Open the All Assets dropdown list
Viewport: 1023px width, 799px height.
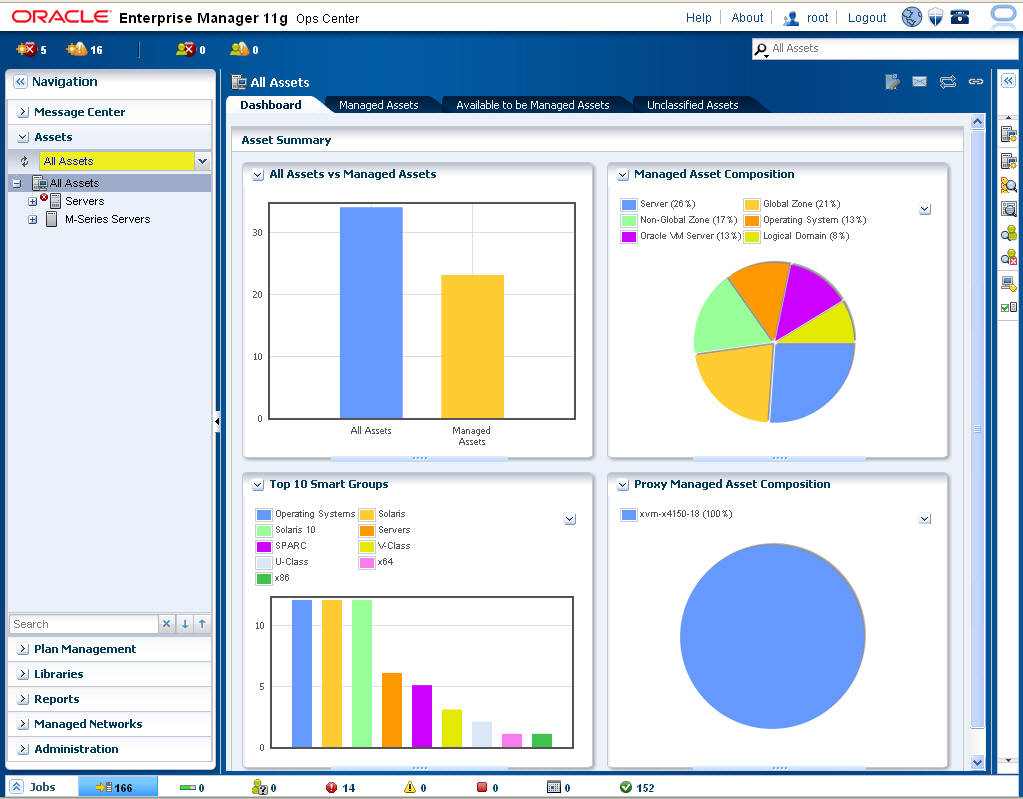[202, 161]
